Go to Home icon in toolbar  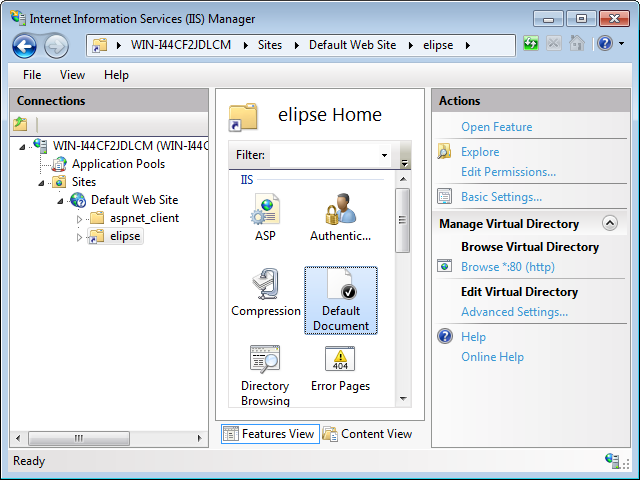point(576,43)
